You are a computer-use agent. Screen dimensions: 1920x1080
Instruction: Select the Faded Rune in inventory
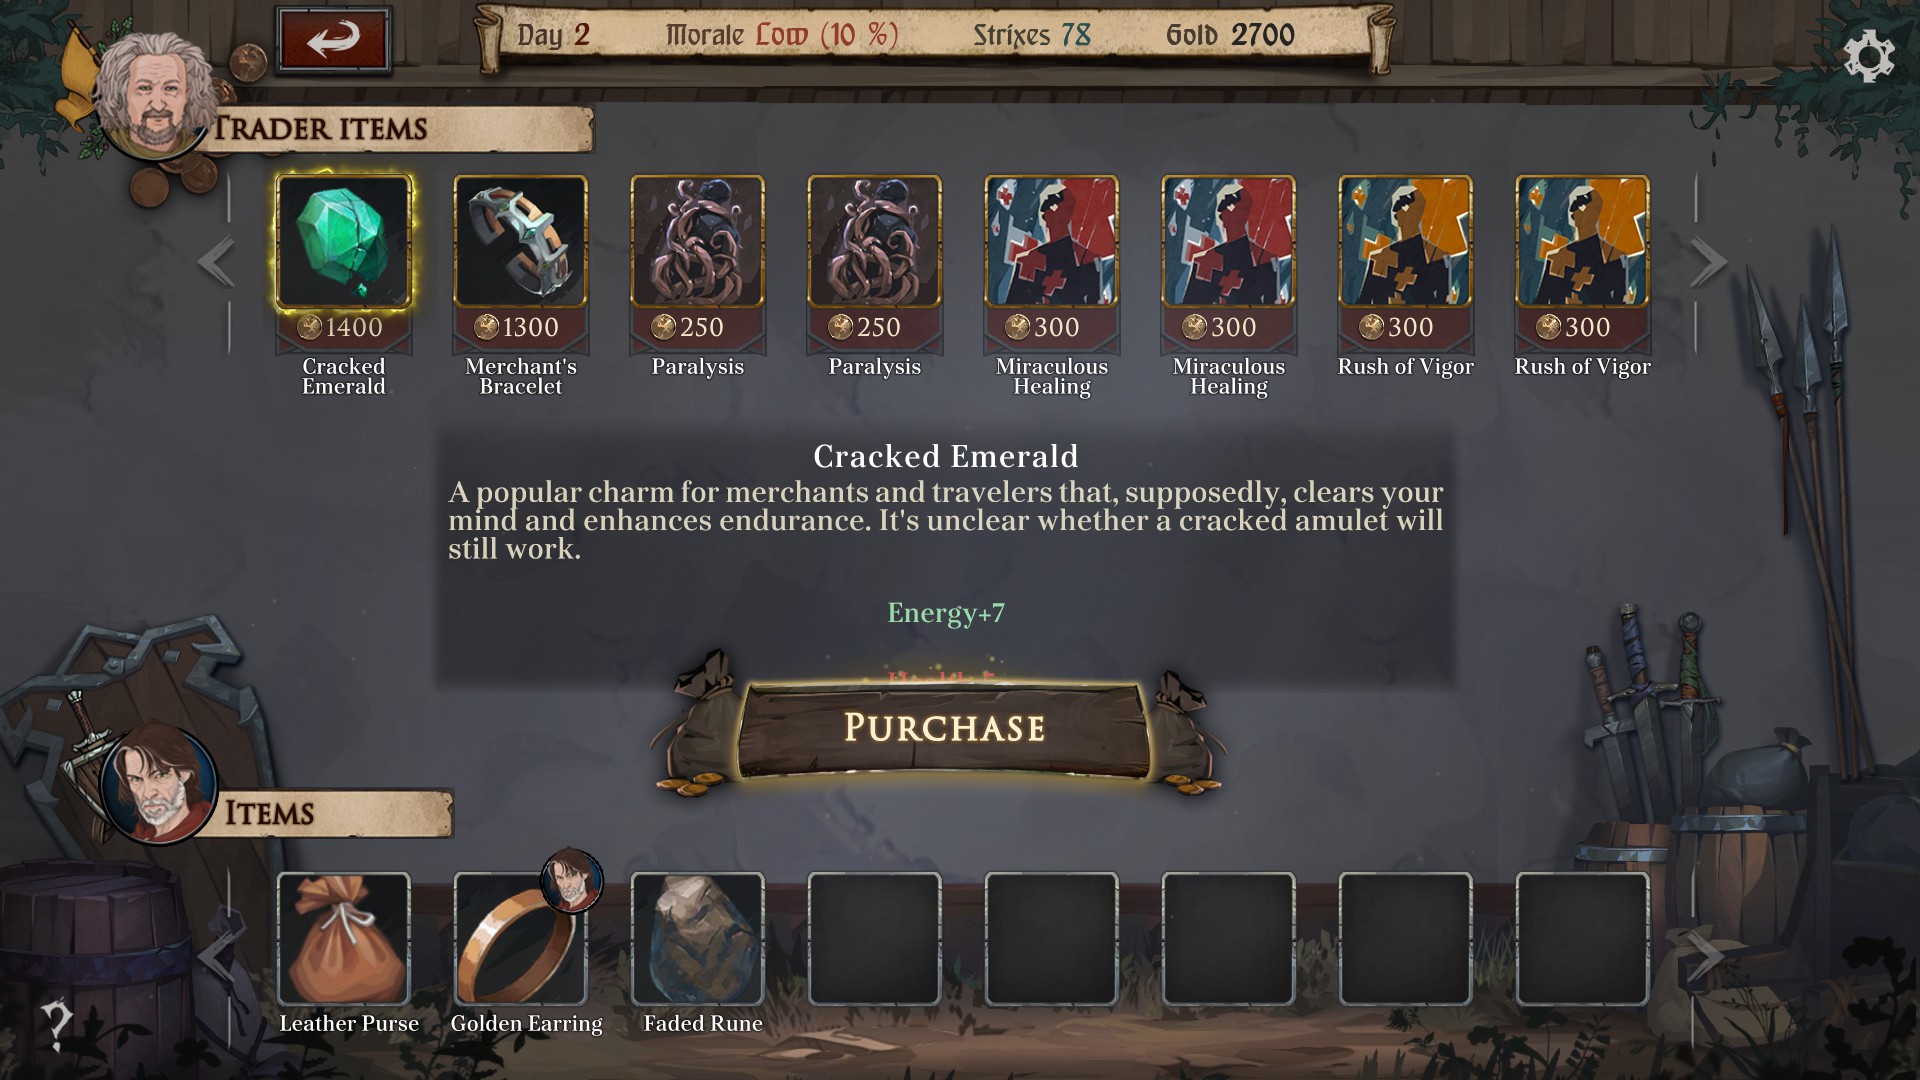(x=697, y=939)
